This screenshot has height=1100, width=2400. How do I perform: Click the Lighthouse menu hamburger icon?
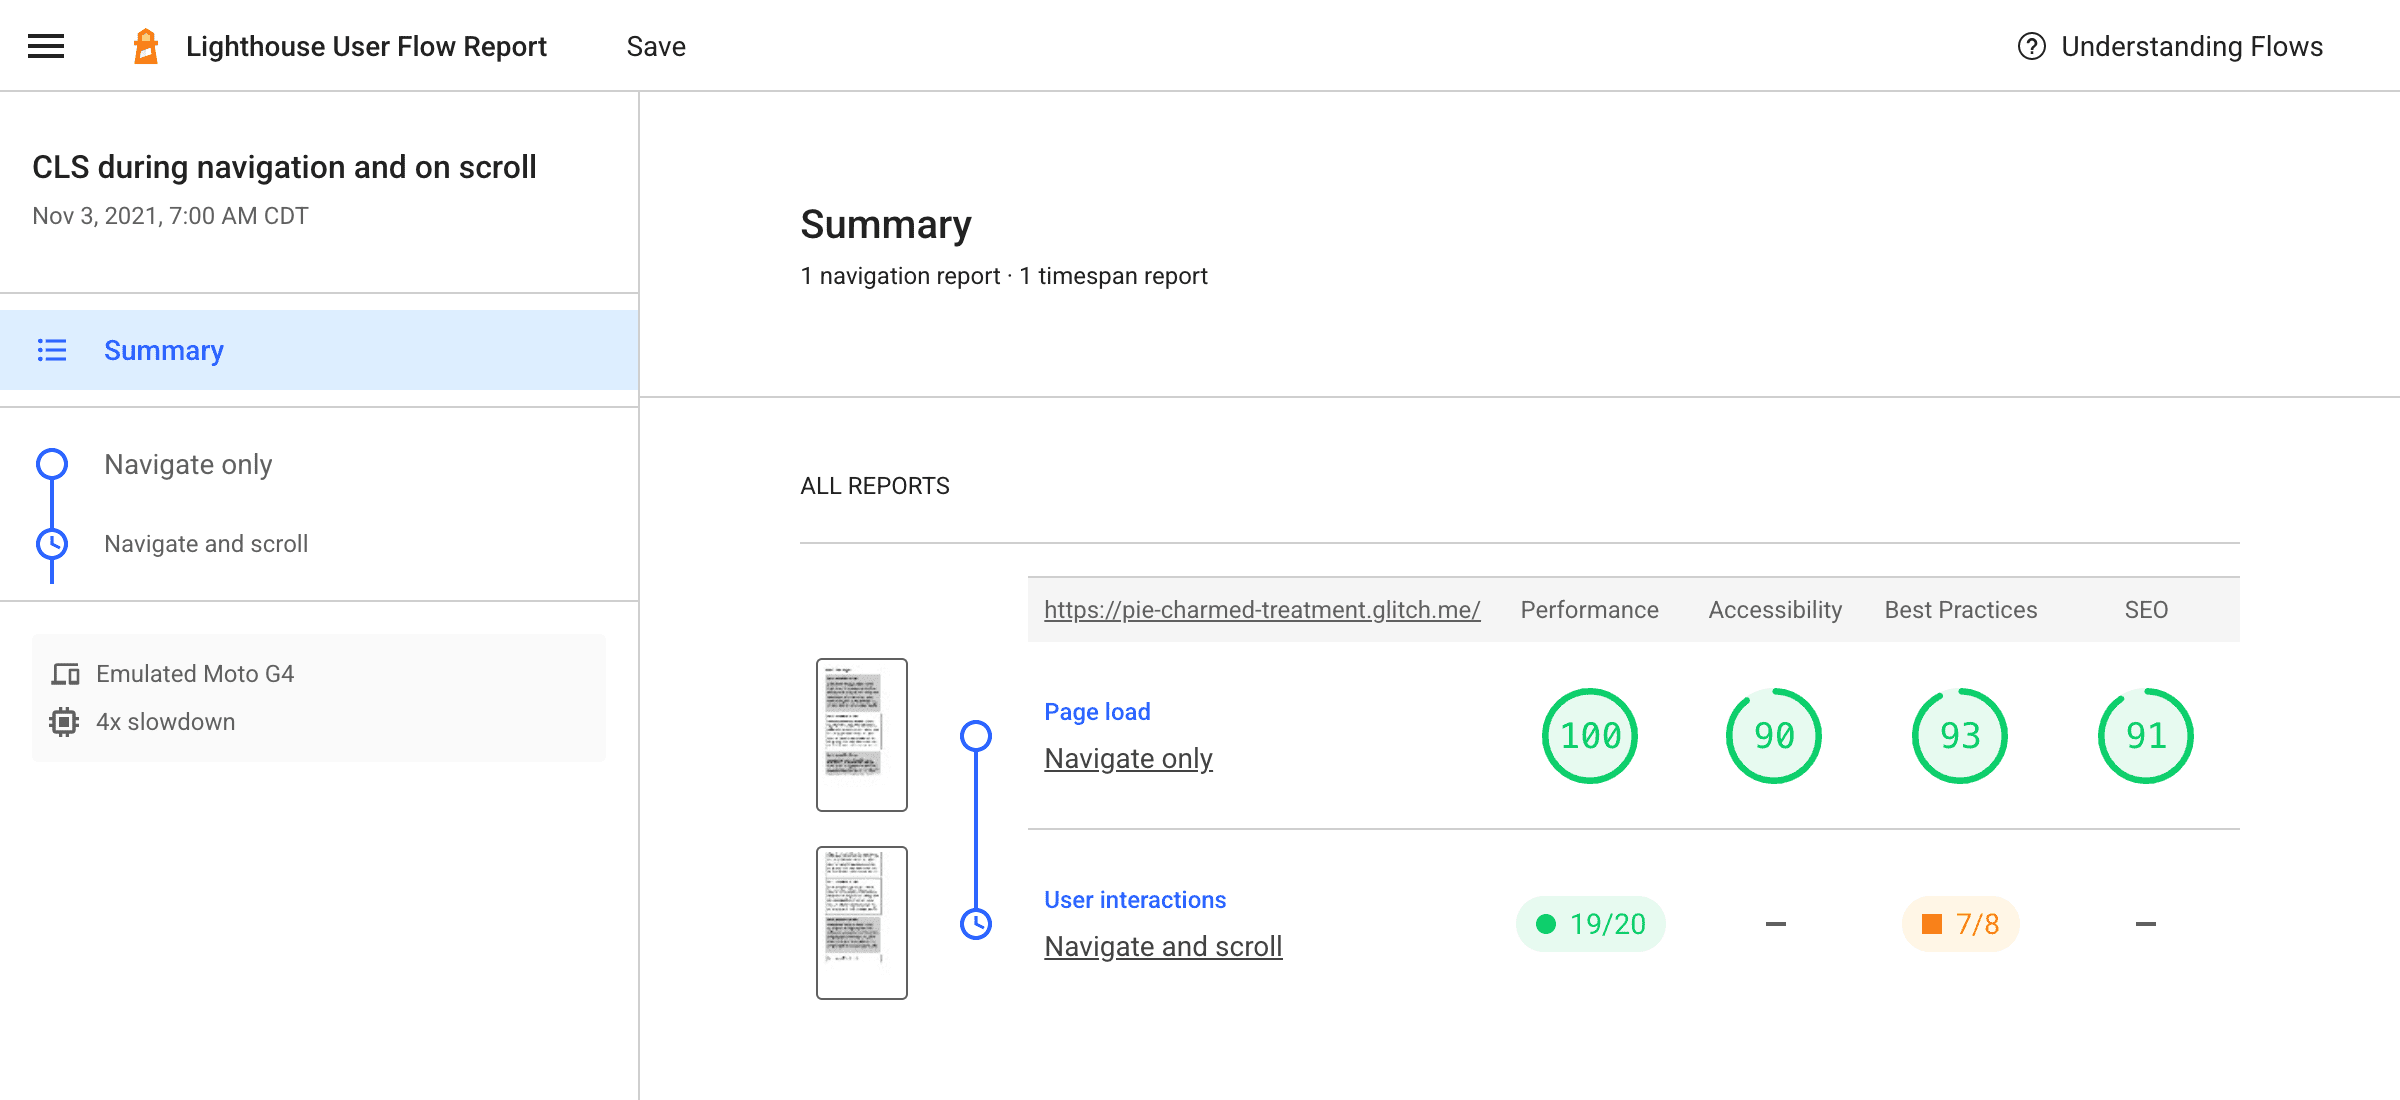point(44,44)
